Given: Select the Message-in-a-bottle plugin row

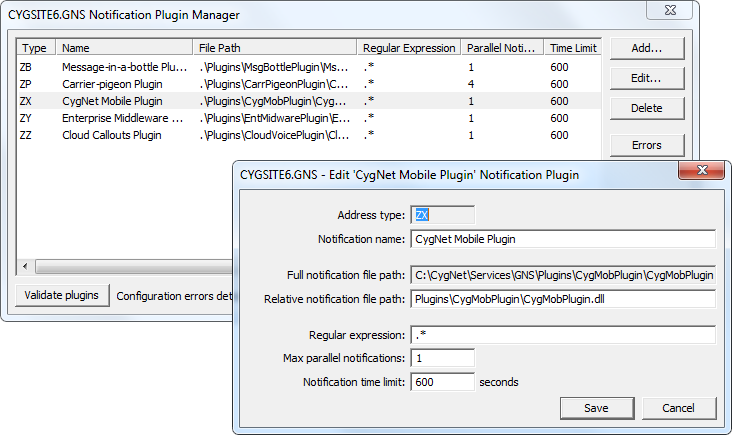Looking at the screenshot, I should pyautogui.click(x=309, y=67).
